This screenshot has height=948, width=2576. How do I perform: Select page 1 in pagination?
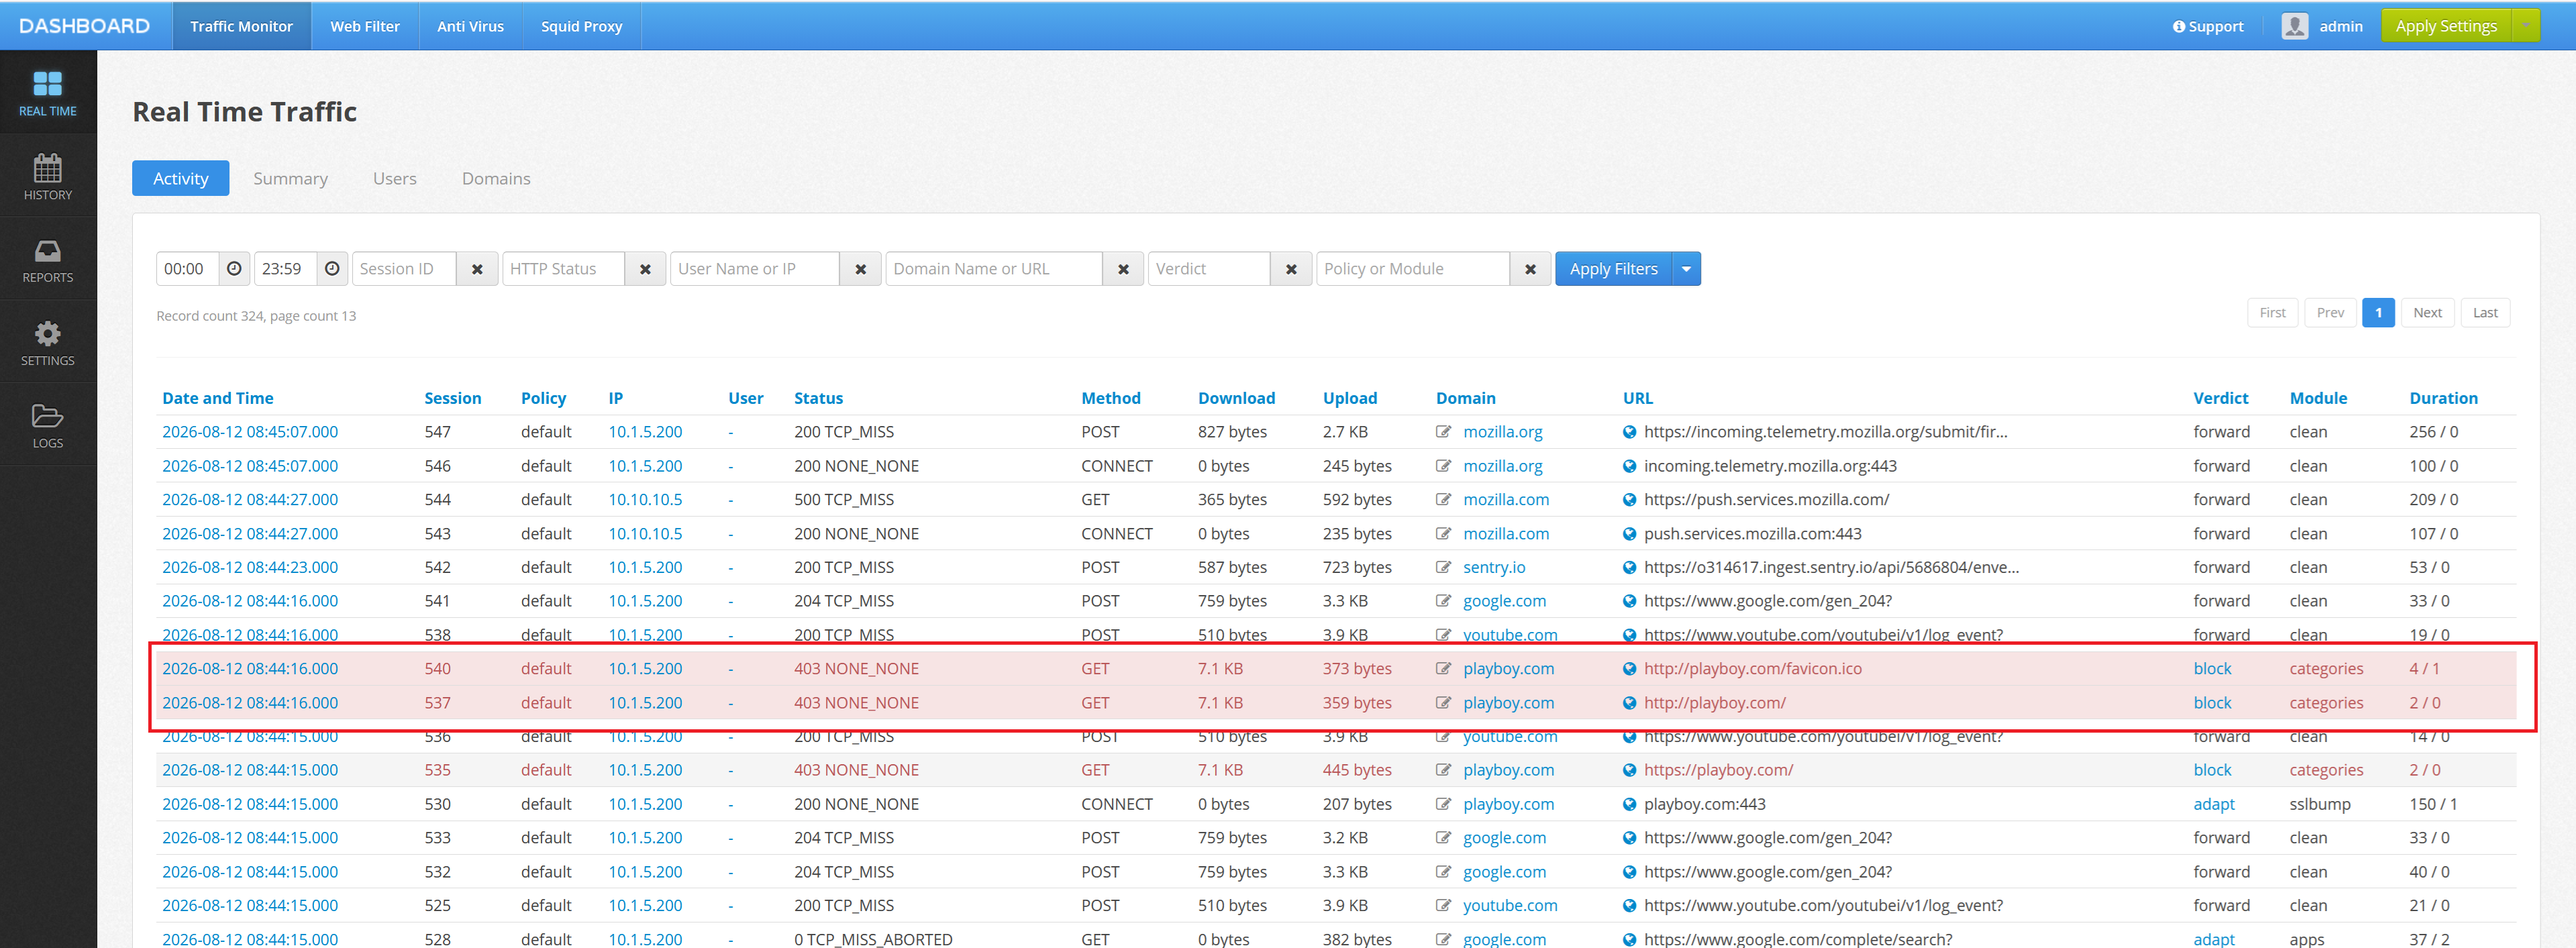[2378, 313]
